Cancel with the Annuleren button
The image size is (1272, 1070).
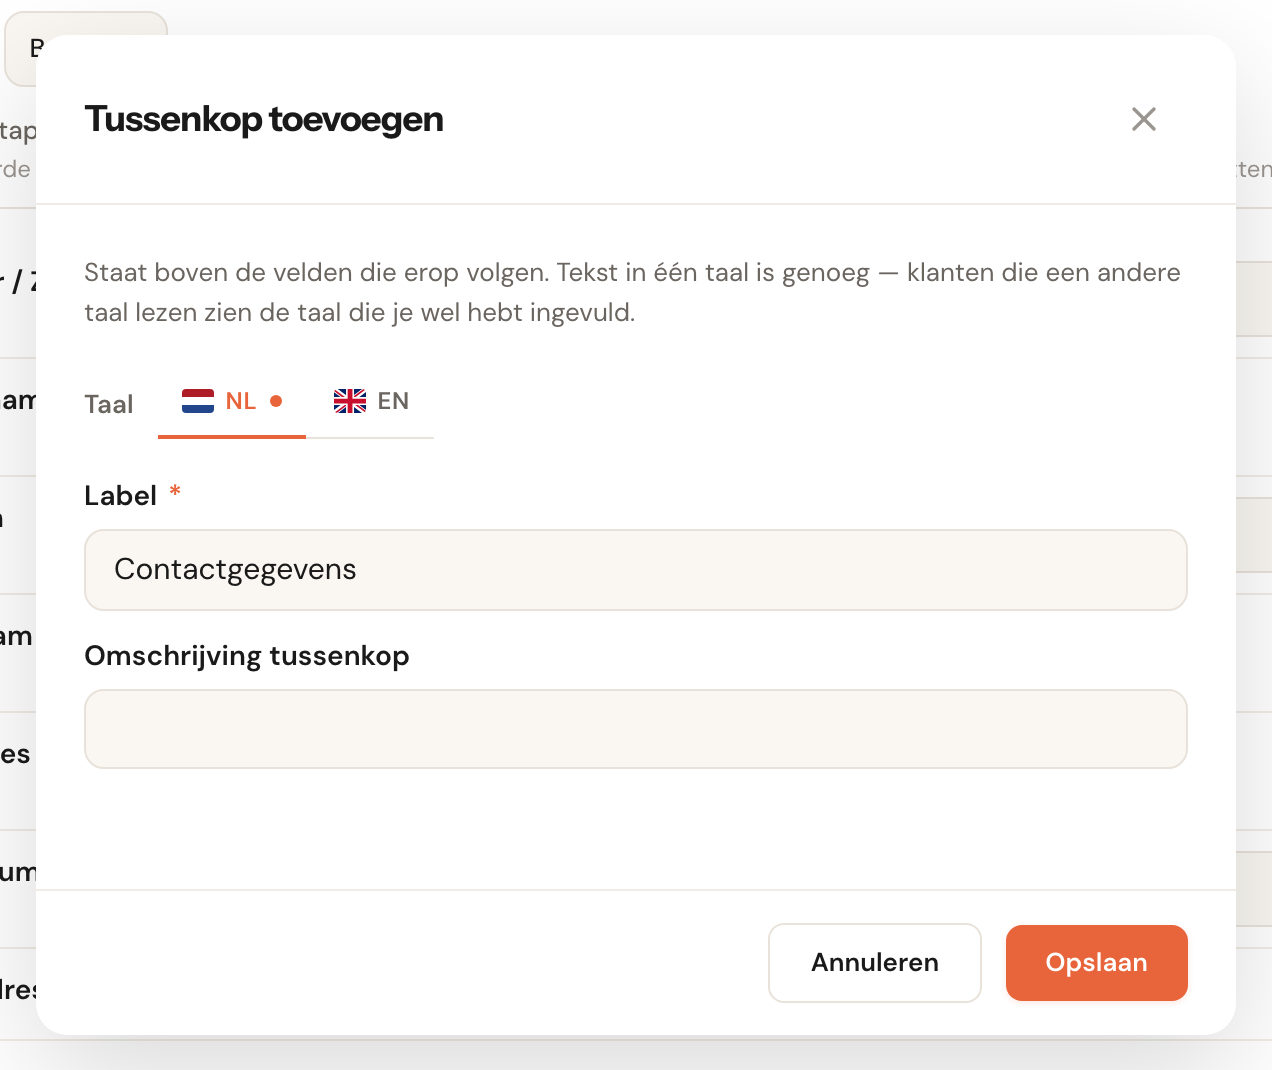pyautogui.click(x=875, y=963)
